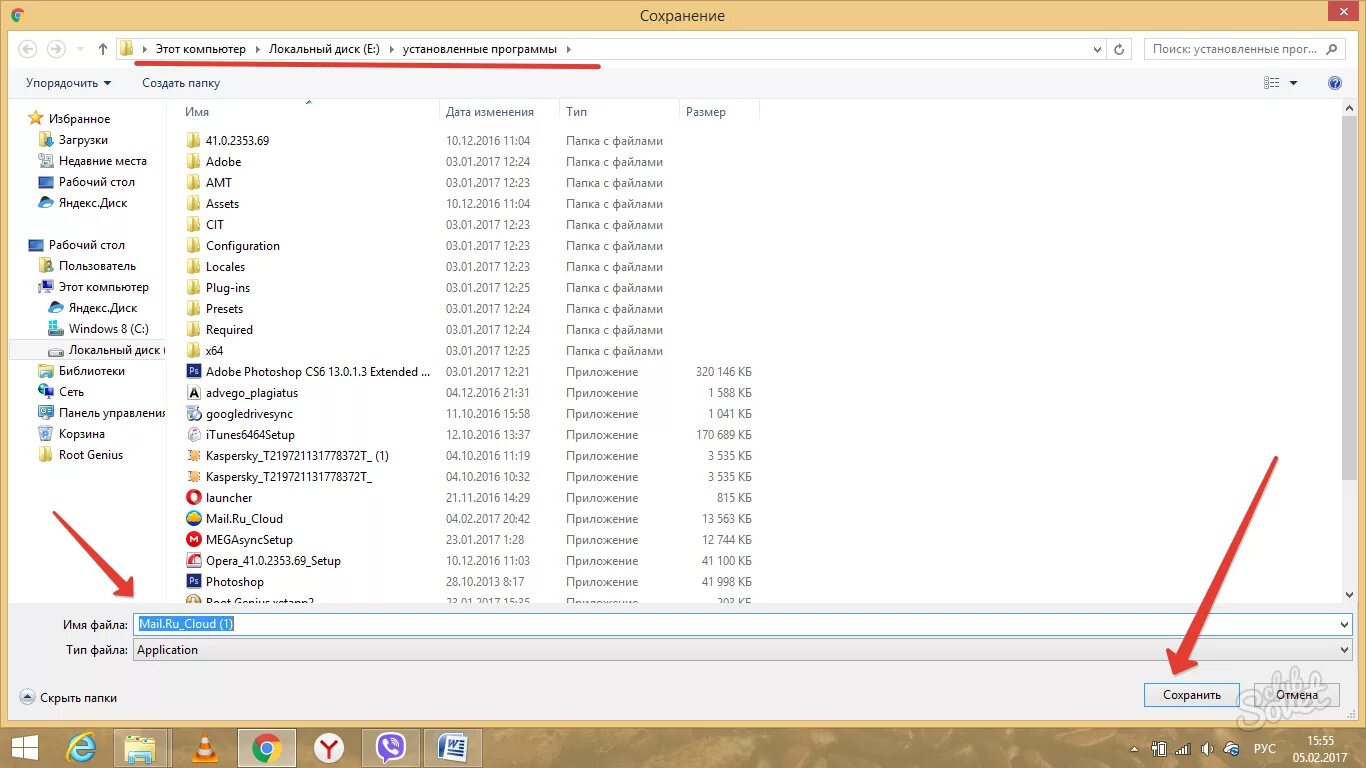Click the Photoshop file icon

click(x=194, y=581)
